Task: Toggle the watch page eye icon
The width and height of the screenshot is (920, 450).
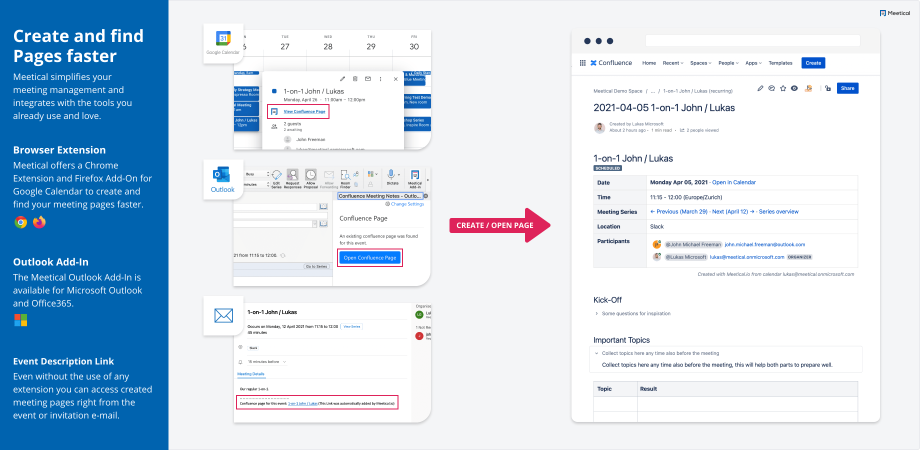Action: tap(794, 88)
